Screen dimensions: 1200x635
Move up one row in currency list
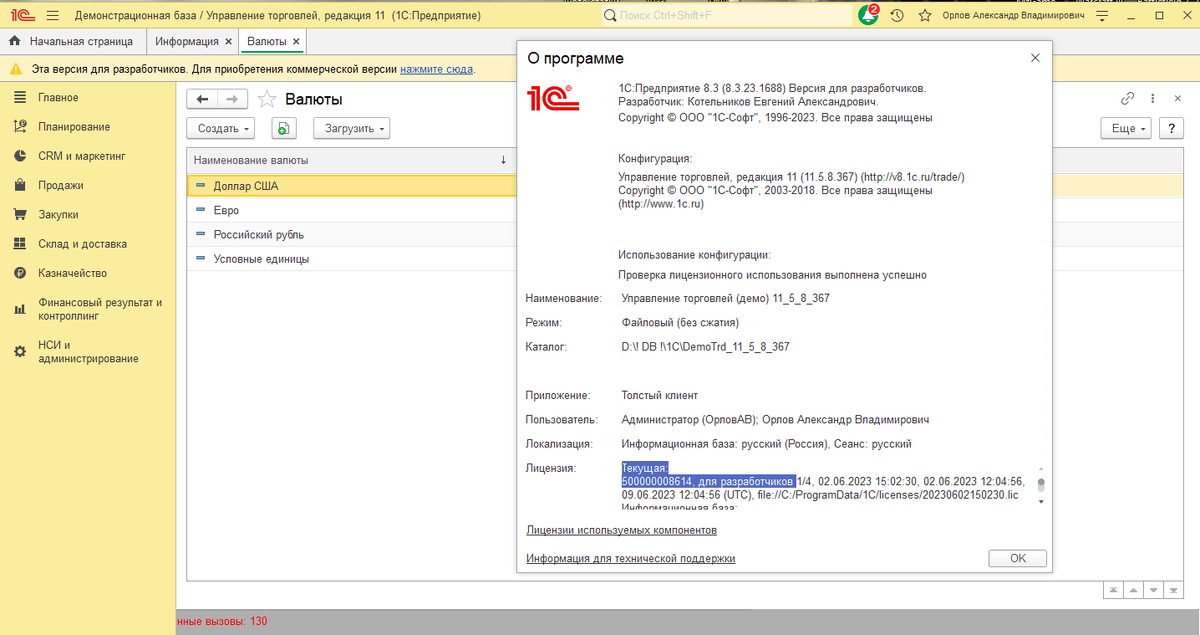(1134, 589)
